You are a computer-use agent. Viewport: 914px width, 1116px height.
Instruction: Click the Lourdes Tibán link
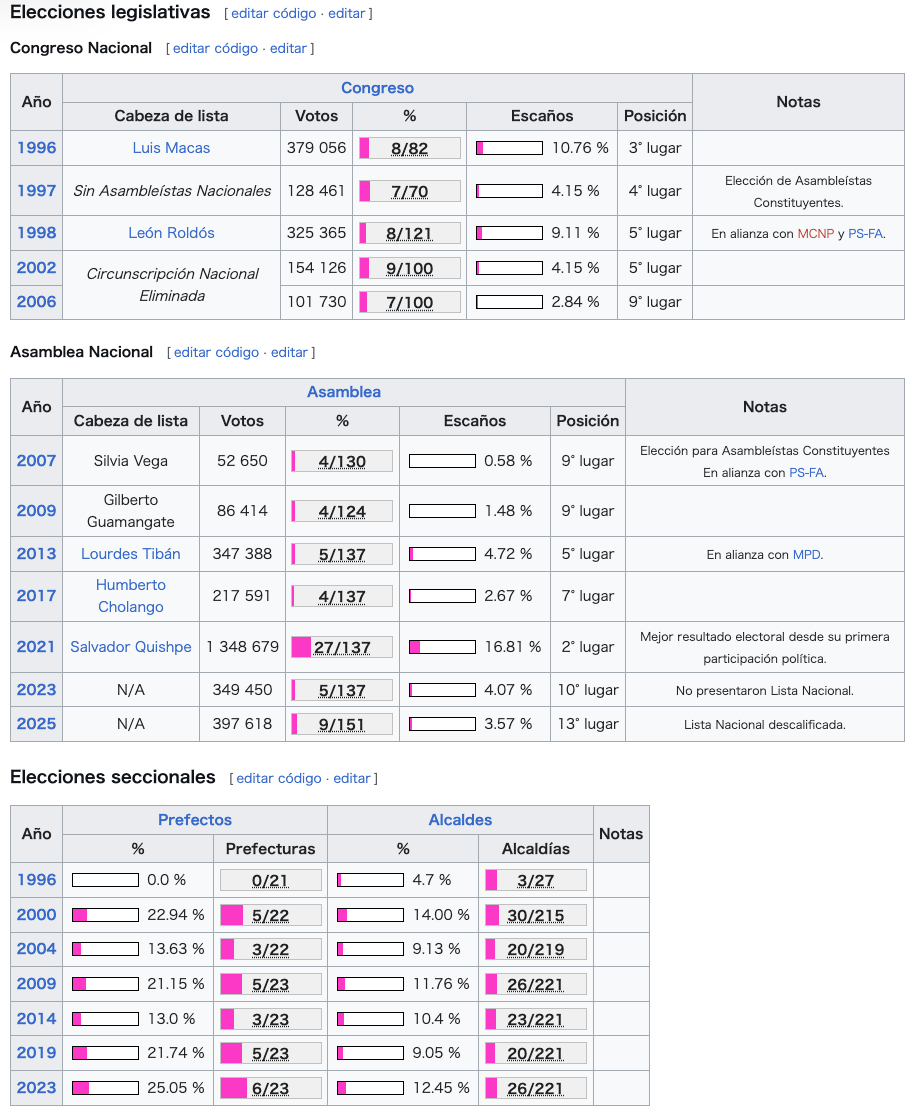tap(131, 554)
